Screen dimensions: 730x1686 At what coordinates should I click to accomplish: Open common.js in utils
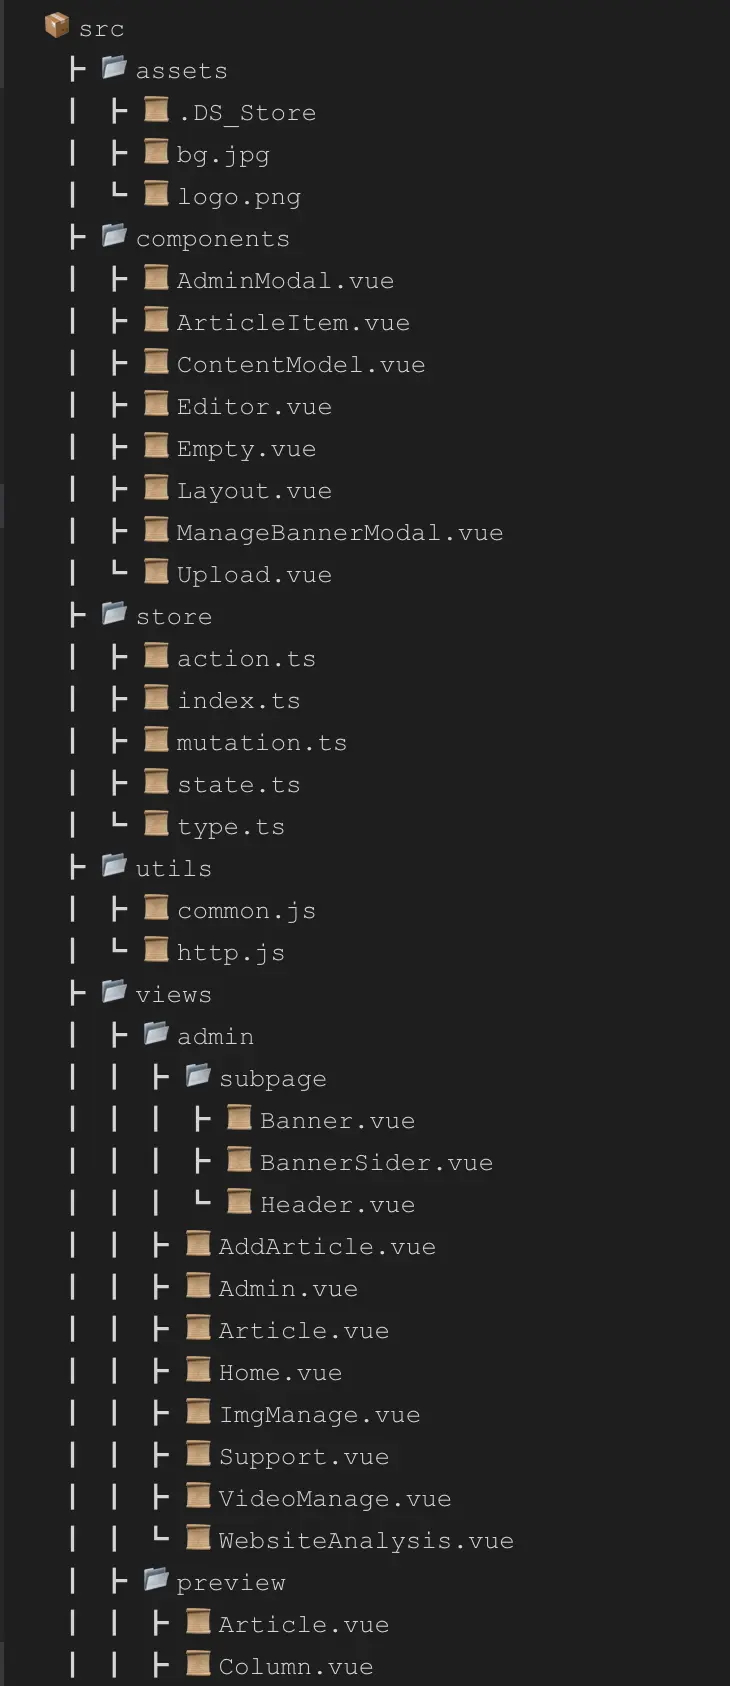coord(246,911)
